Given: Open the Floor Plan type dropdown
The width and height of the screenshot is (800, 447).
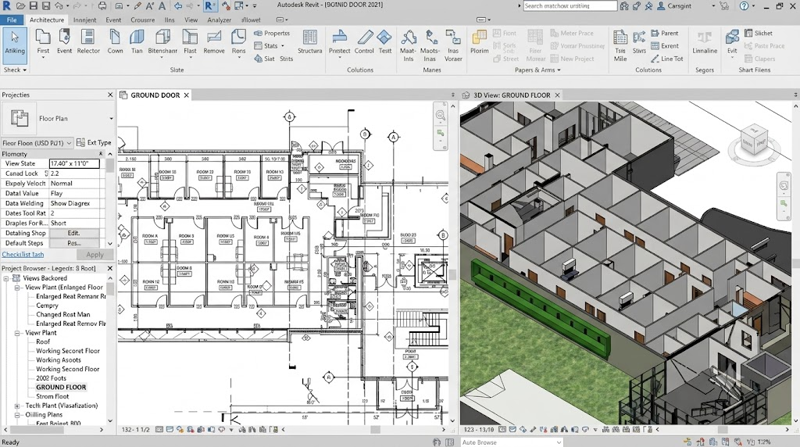Looking at the screenshot, I should pyautogui.click(x=111, y=118).
